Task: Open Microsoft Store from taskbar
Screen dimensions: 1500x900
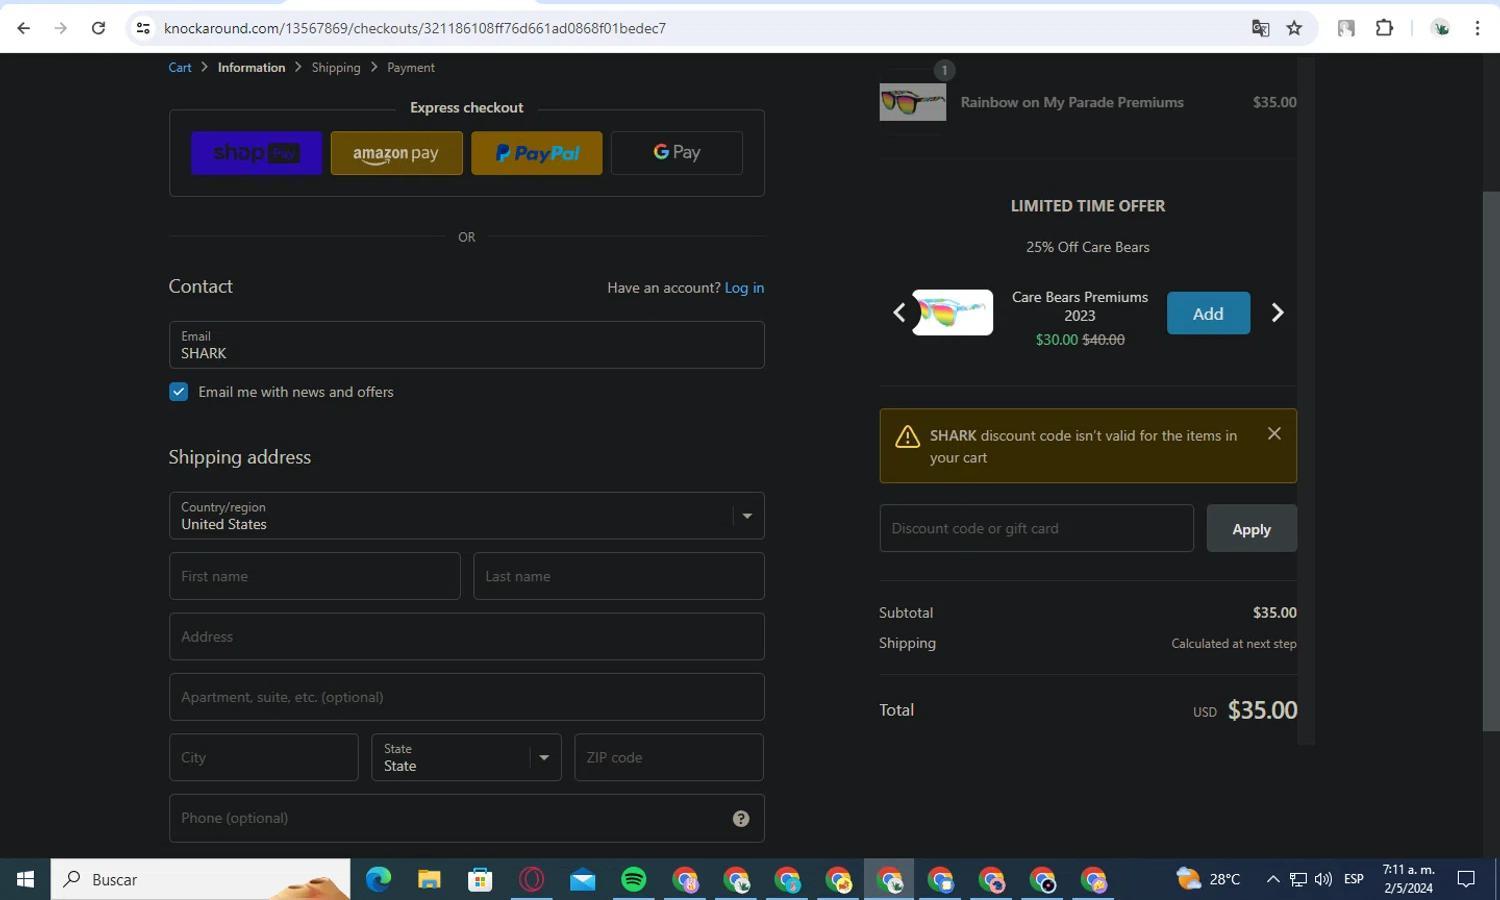Action: pos(480,879)
